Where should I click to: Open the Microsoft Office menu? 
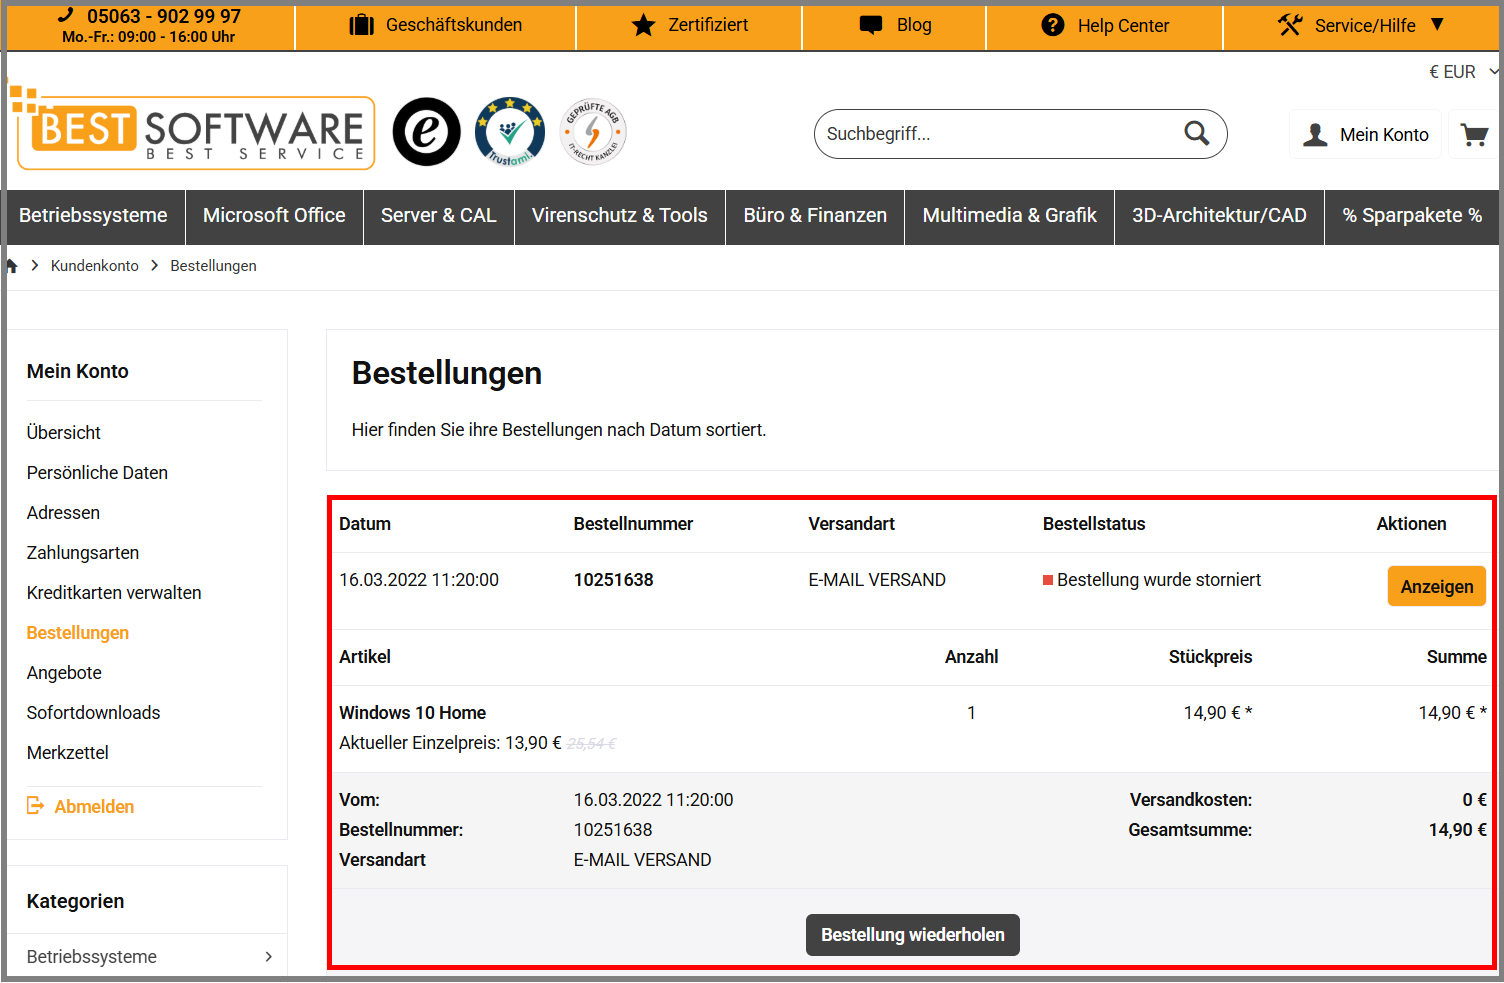274,216
